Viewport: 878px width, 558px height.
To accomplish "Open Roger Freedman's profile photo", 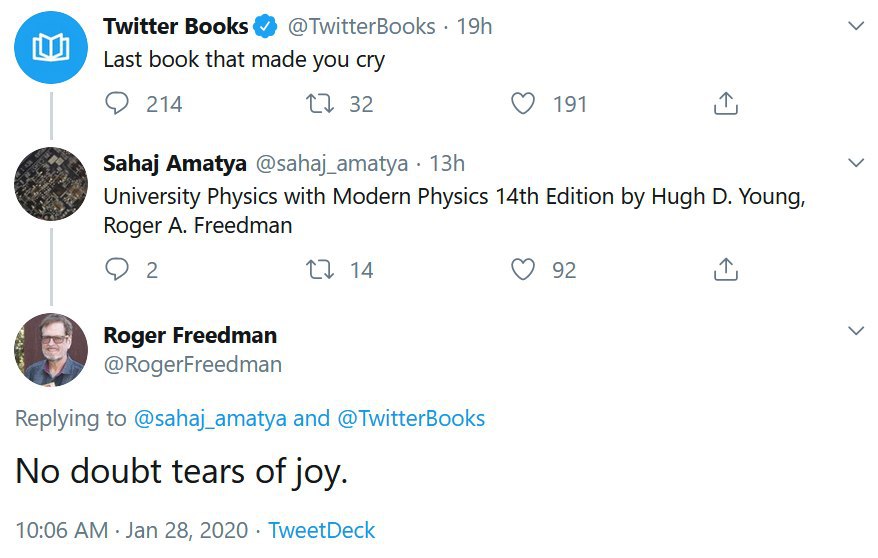I will [51, 350].
